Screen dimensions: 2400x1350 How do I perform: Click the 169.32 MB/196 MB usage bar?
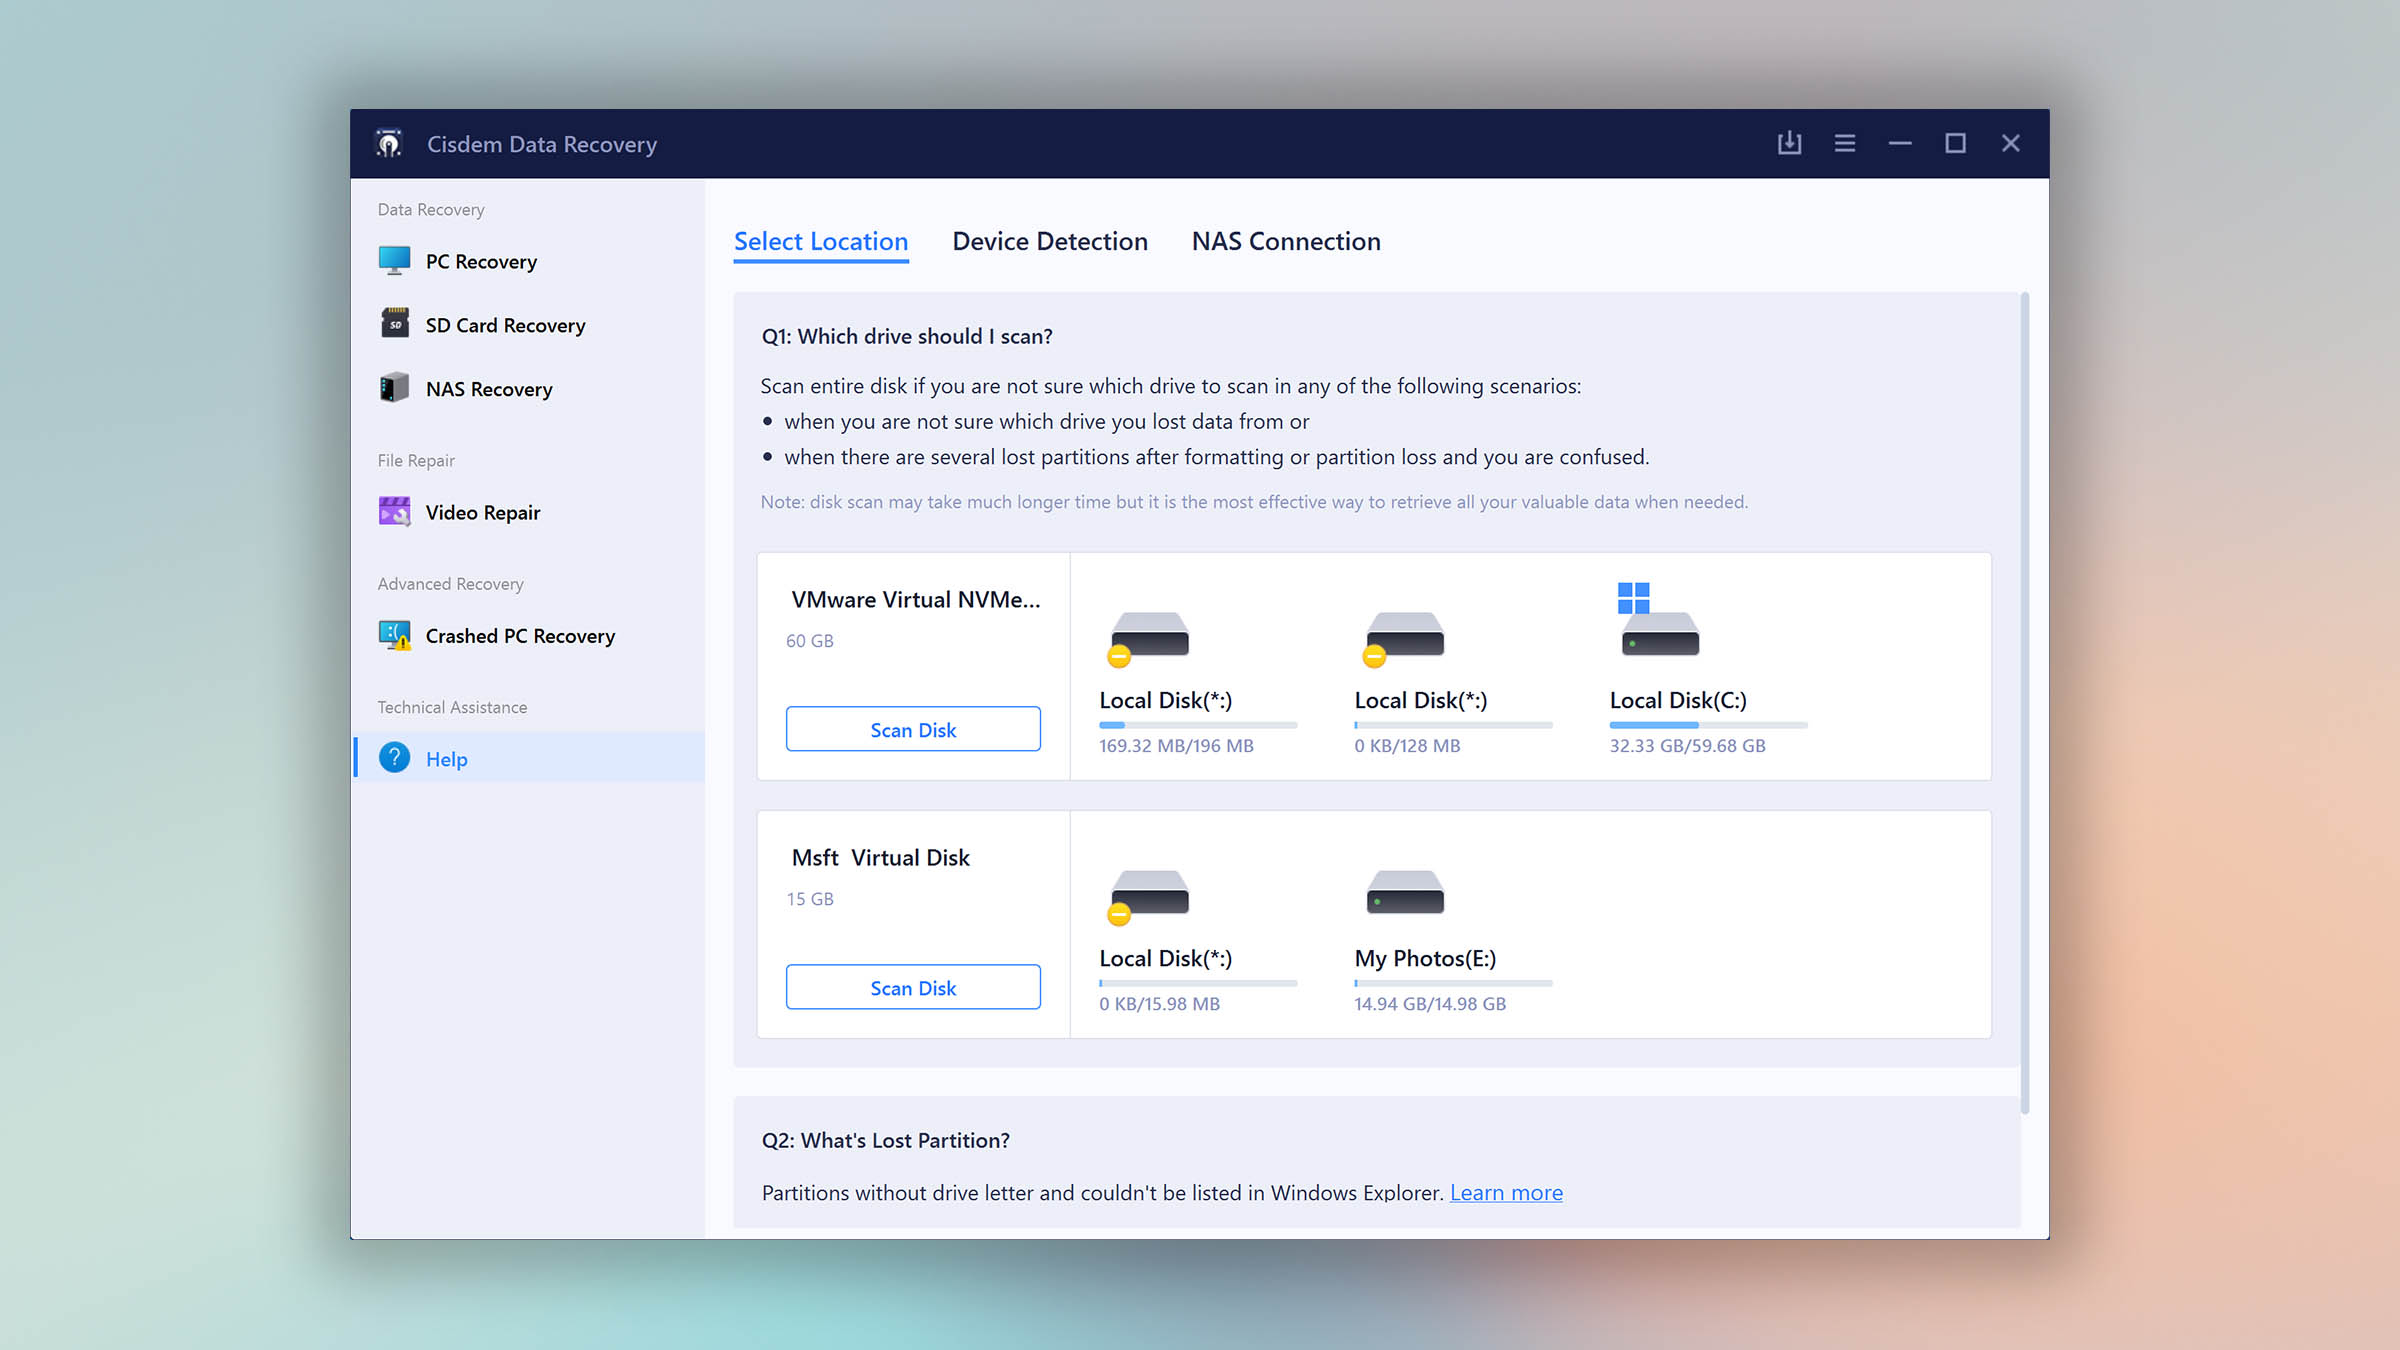point(1198,724)
